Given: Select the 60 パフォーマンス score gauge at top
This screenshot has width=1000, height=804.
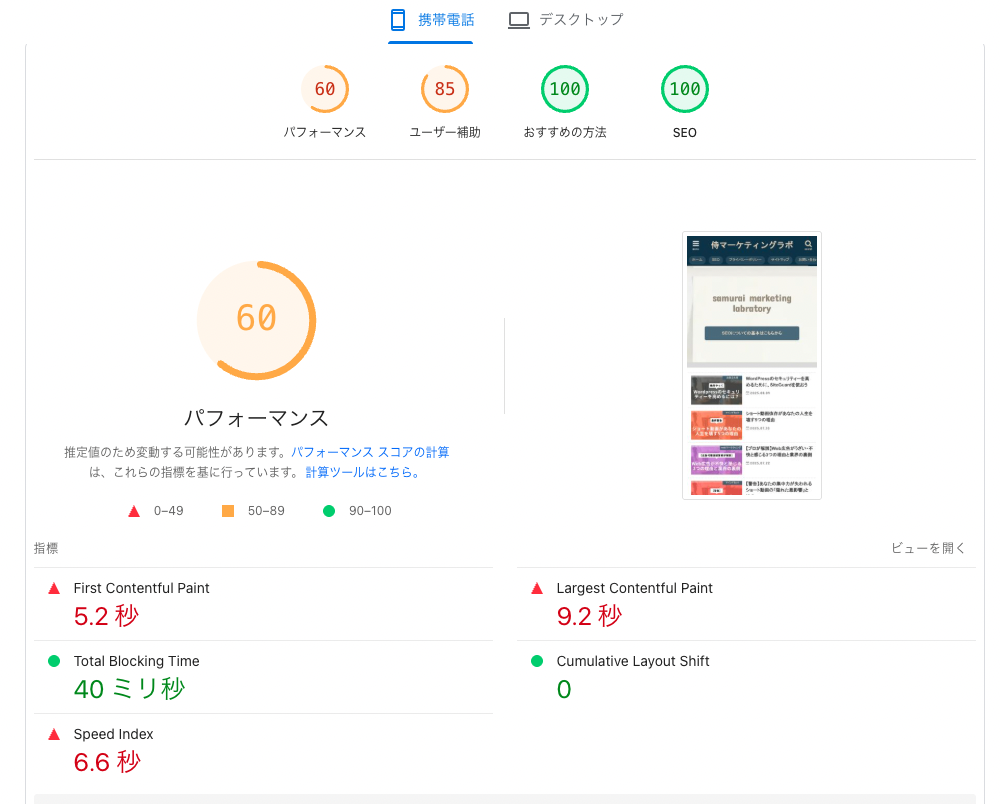Looking at the screenshot, I should [325, 89].
